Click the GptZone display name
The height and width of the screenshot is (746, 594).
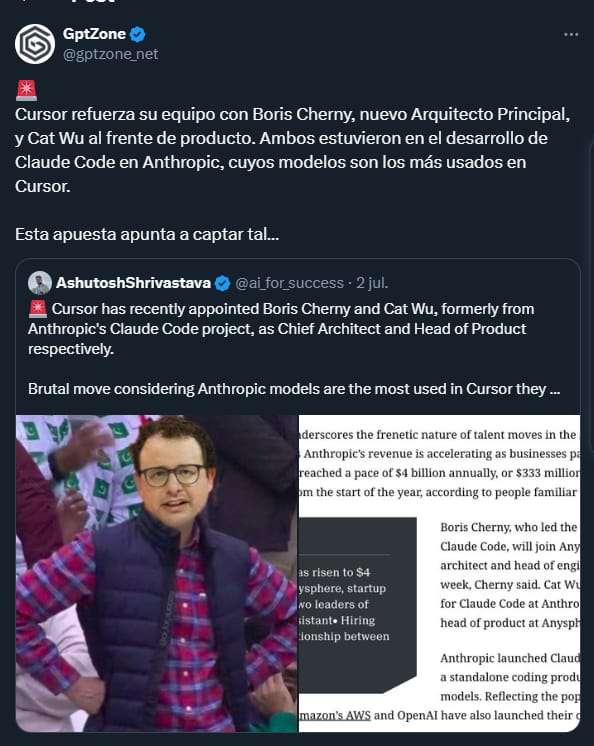click(94, 34)
